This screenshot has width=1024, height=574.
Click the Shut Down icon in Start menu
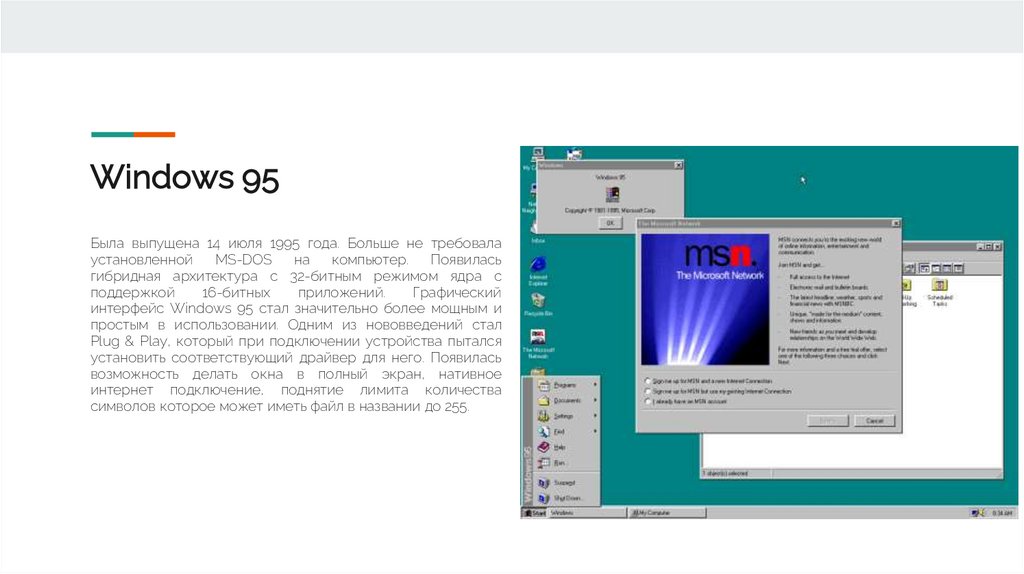(543, 498)
